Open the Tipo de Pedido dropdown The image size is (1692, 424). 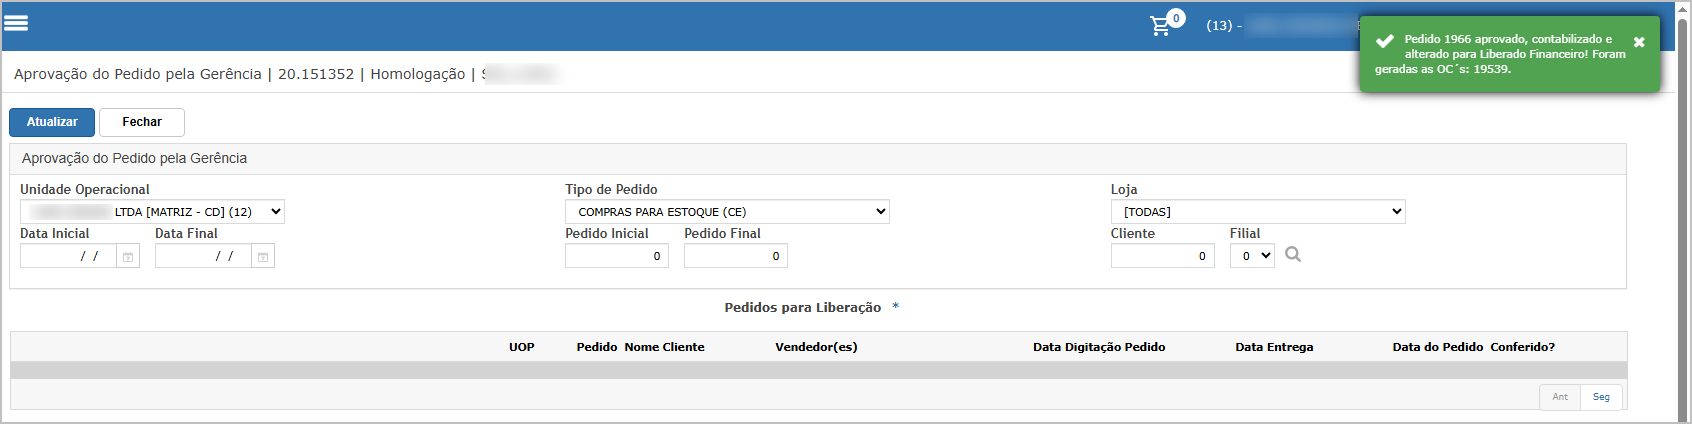(727, 212)
